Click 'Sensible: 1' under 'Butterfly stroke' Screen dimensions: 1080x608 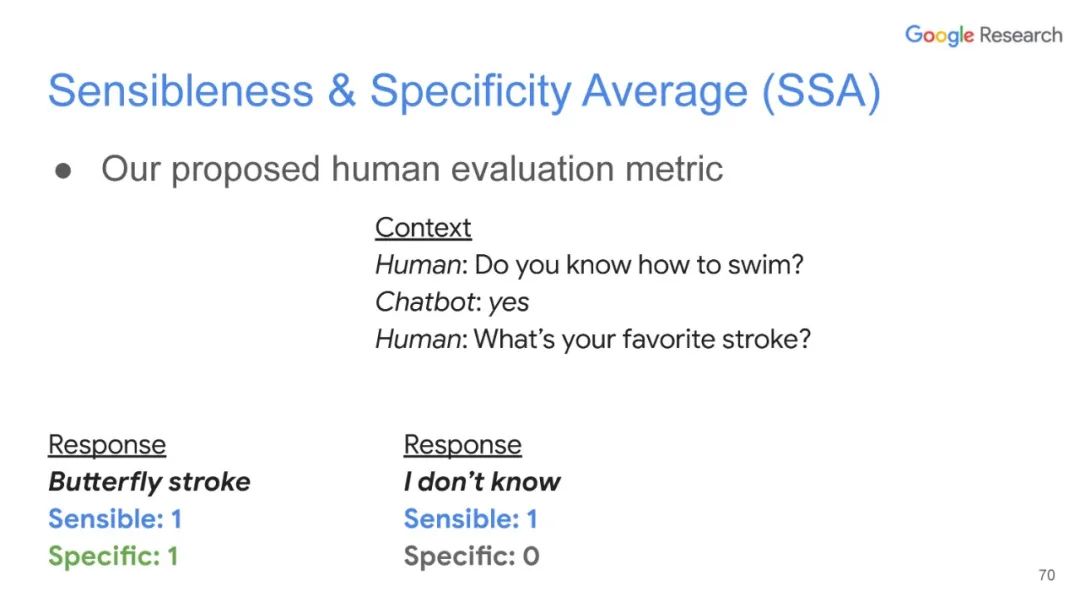point(115,518)
